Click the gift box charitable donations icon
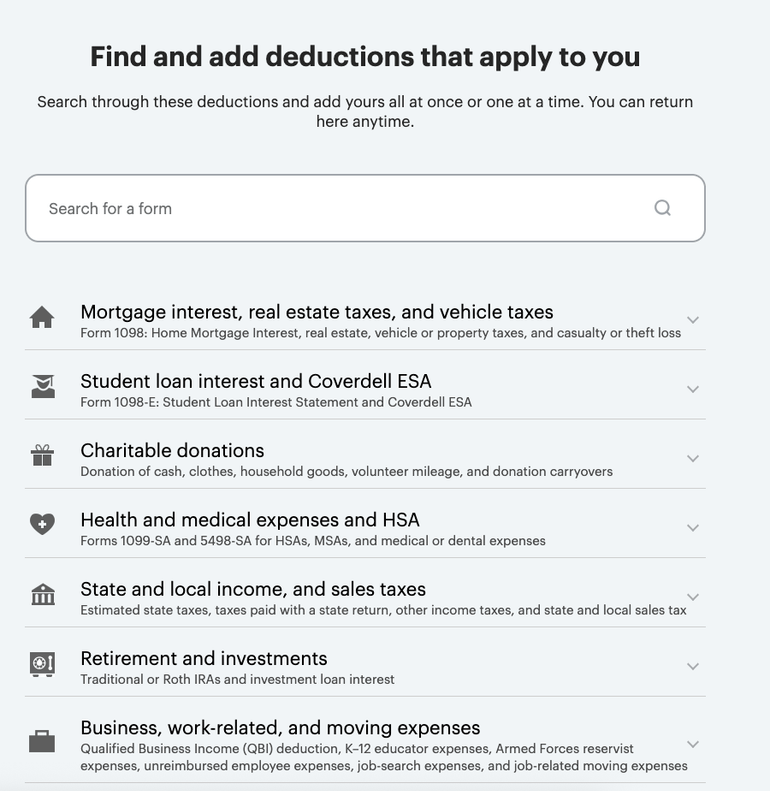770x791 pixels. click(x=42, y=456)
